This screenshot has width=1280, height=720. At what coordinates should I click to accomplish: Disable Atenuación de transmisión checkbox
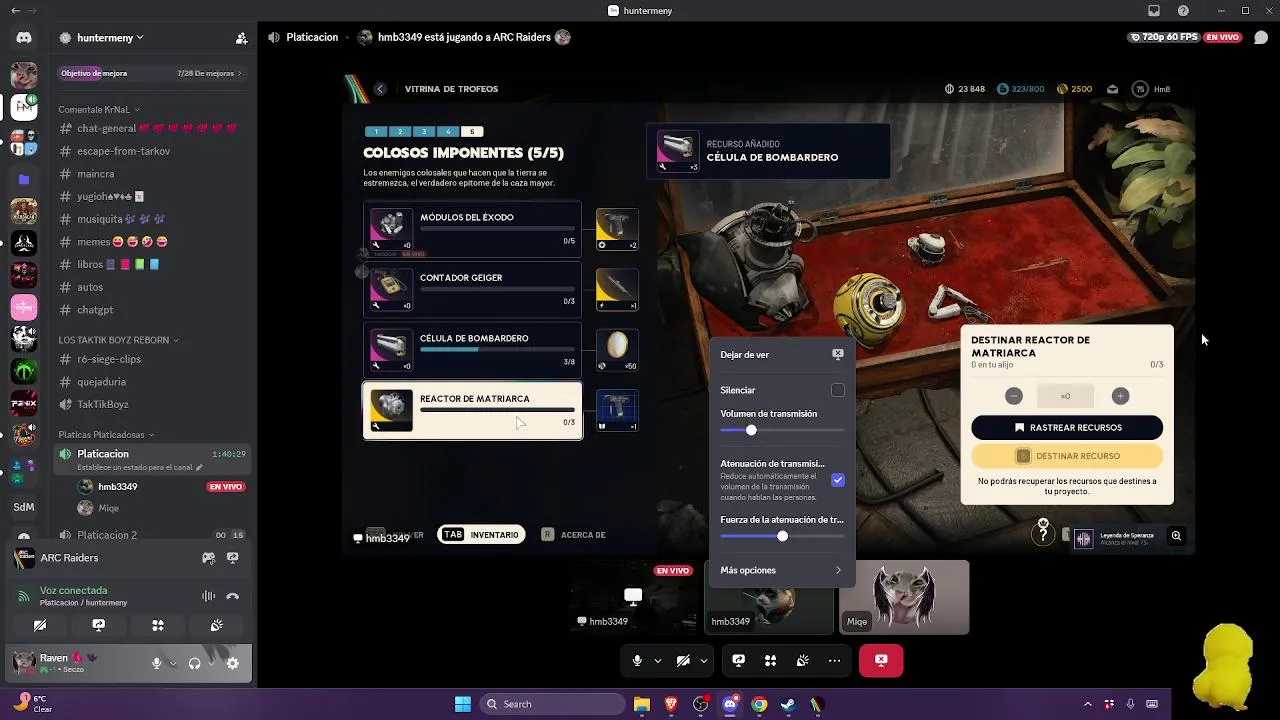[x=838, y=480]
